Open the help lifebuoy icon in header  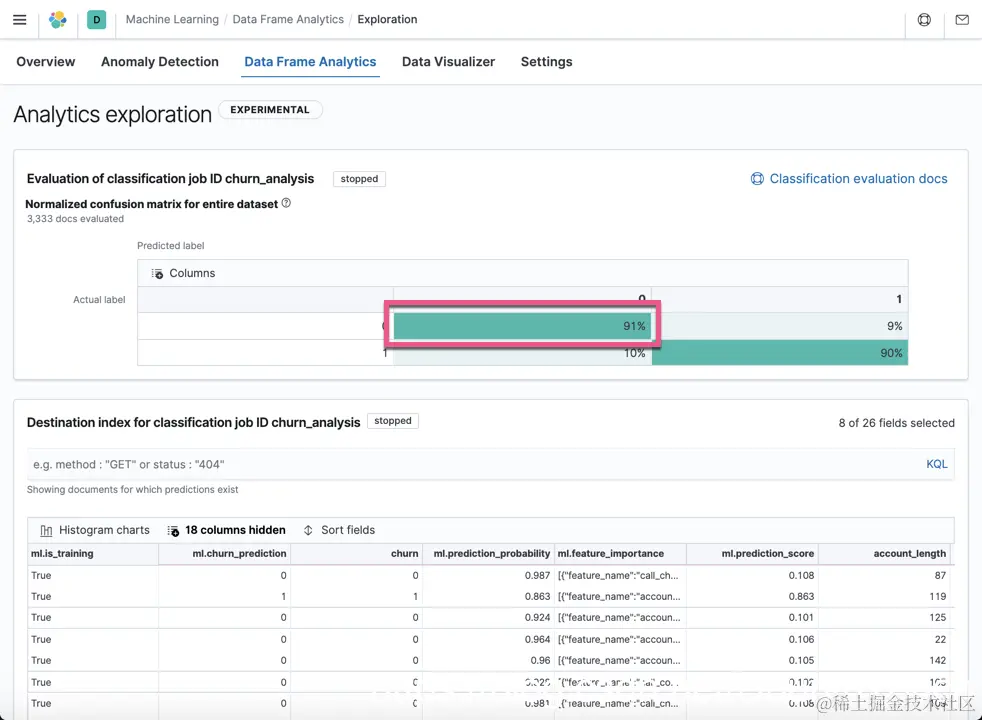point(924,19)
